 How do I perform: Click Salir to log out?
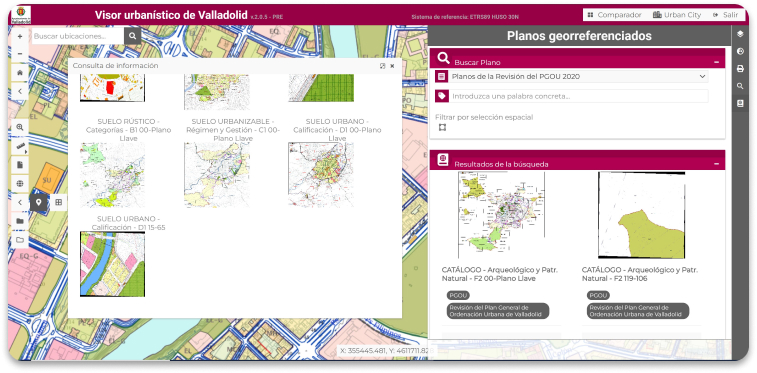tap(726, 15)
